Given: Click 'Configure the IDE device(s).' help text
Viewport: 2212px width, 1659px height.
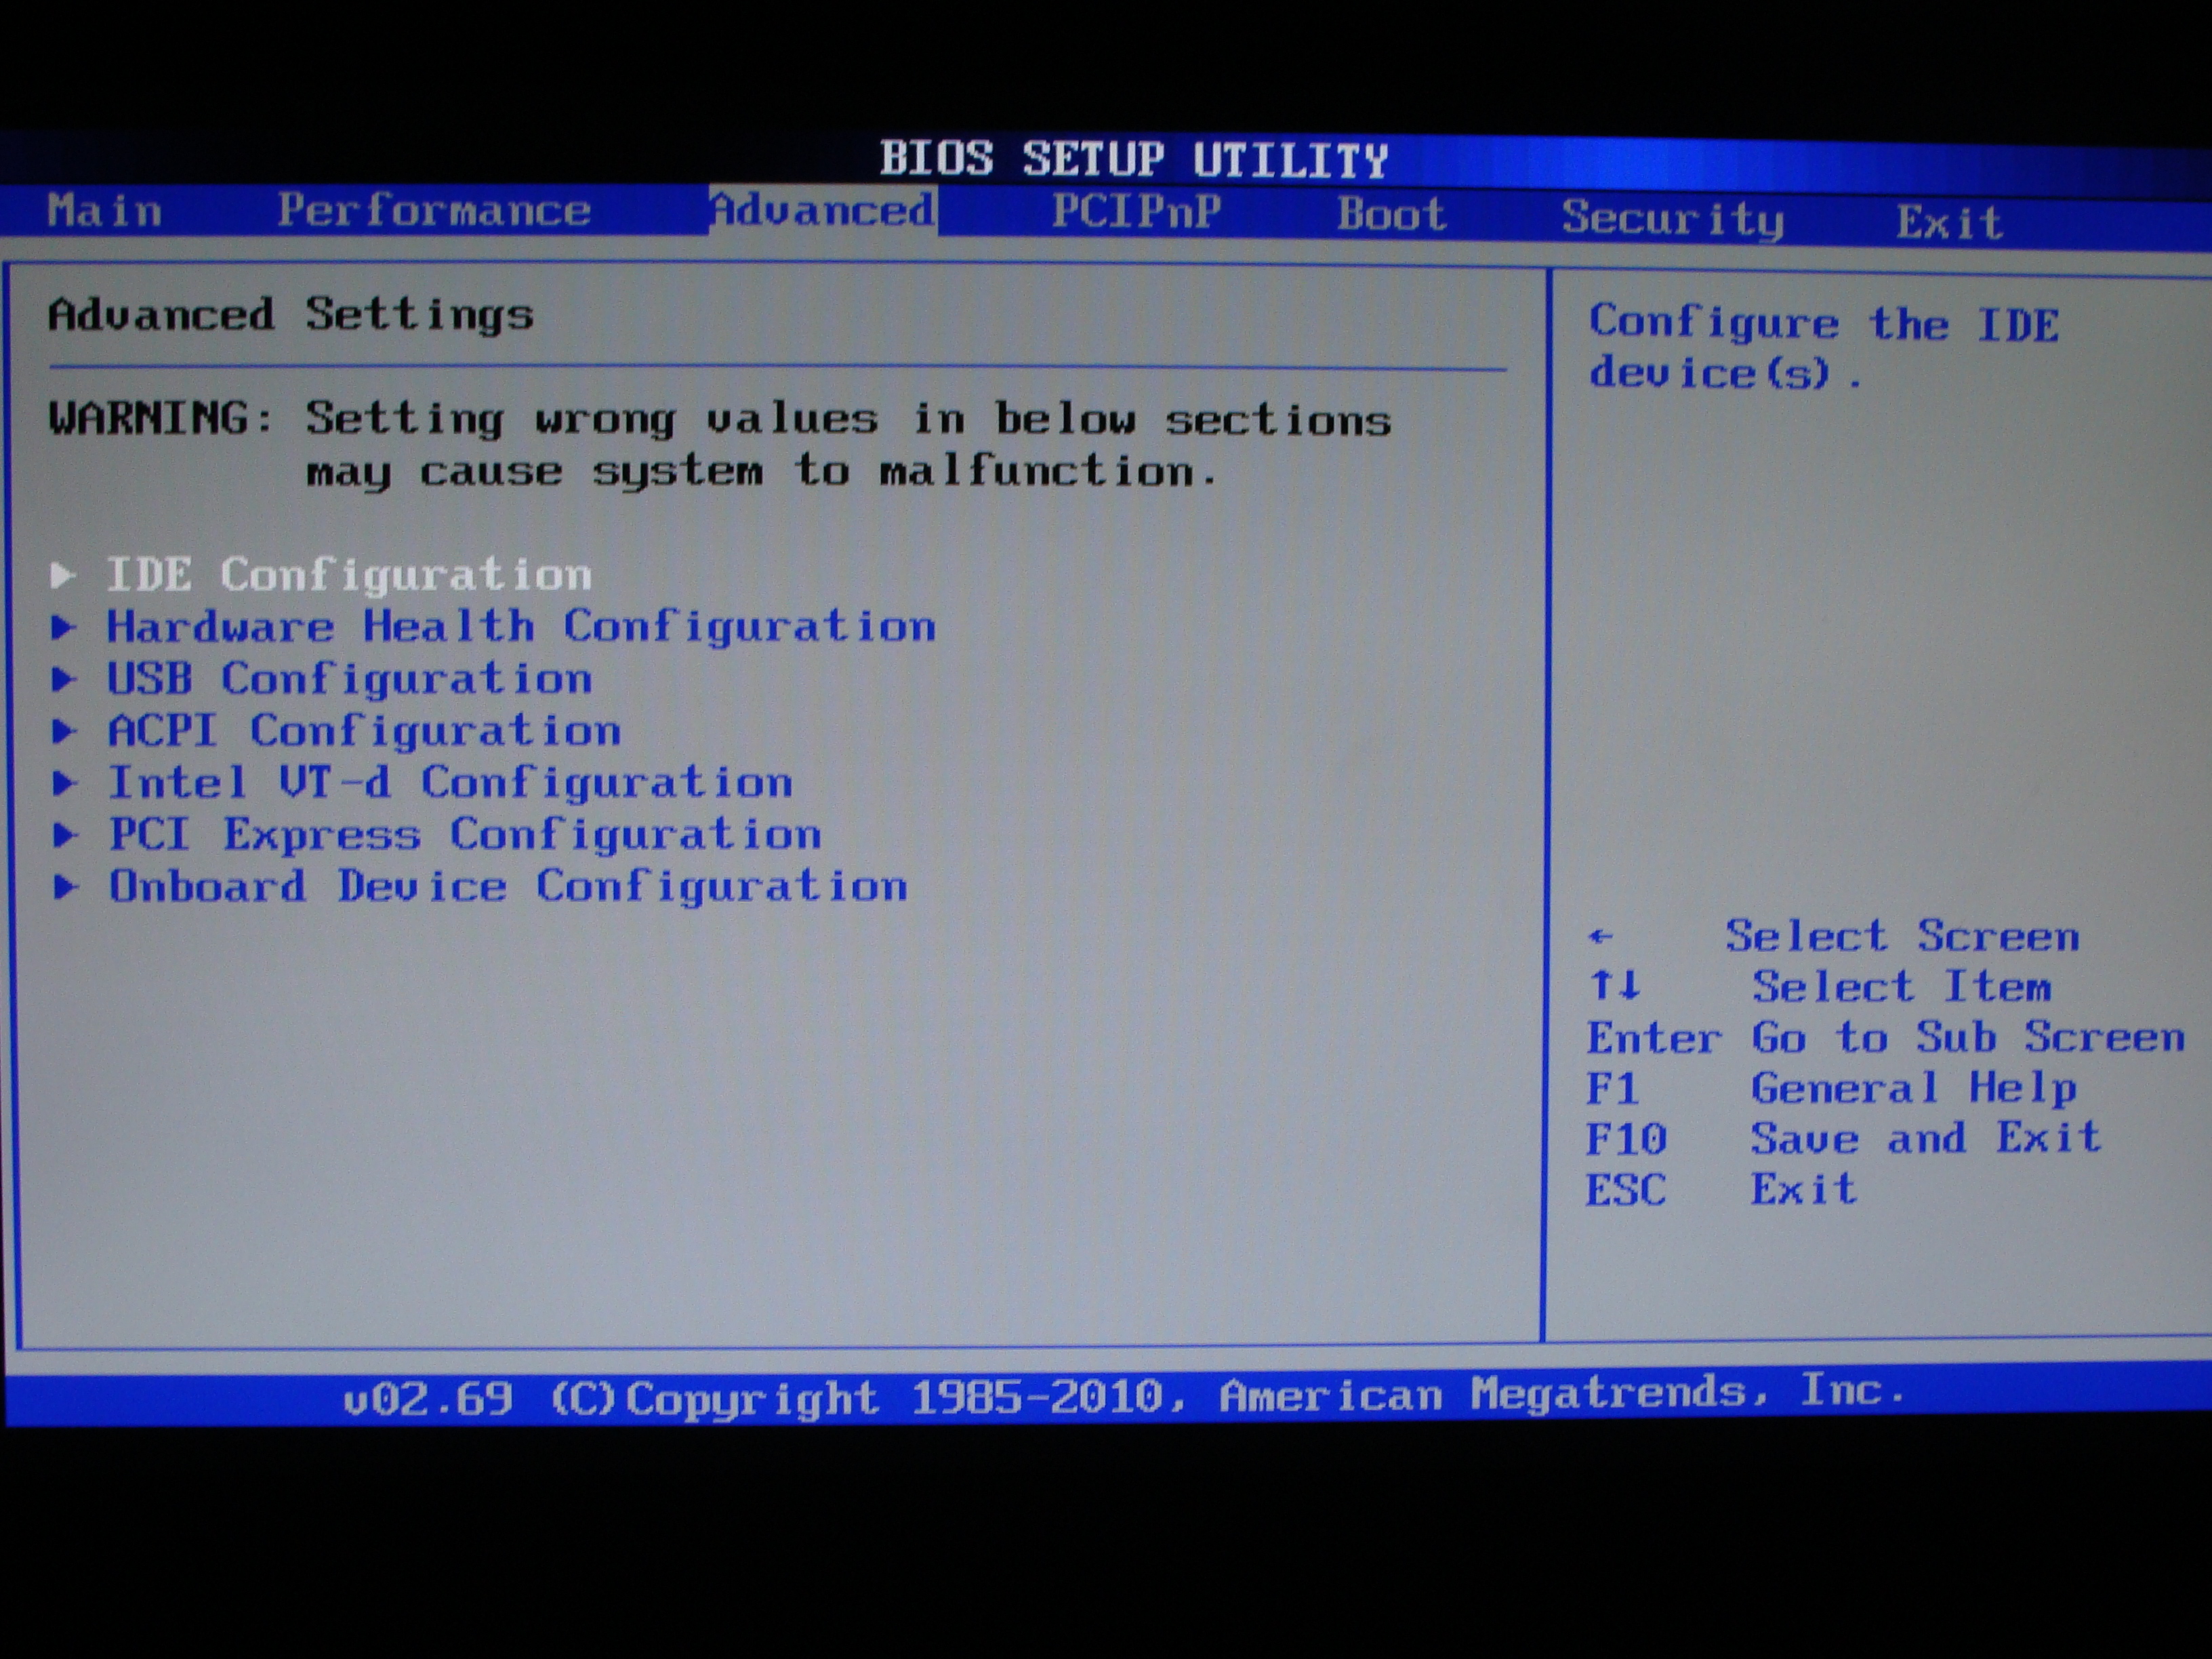Looking at the screenshot, I should (1824, 348).
